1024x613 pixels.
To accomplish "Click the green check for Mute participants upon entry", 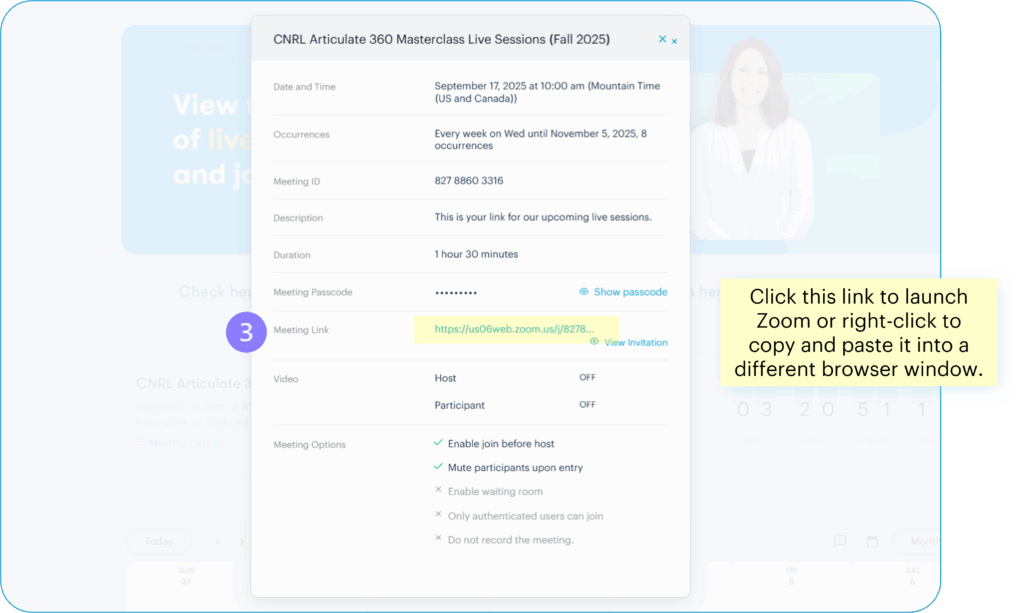I will tap(438, 467).
